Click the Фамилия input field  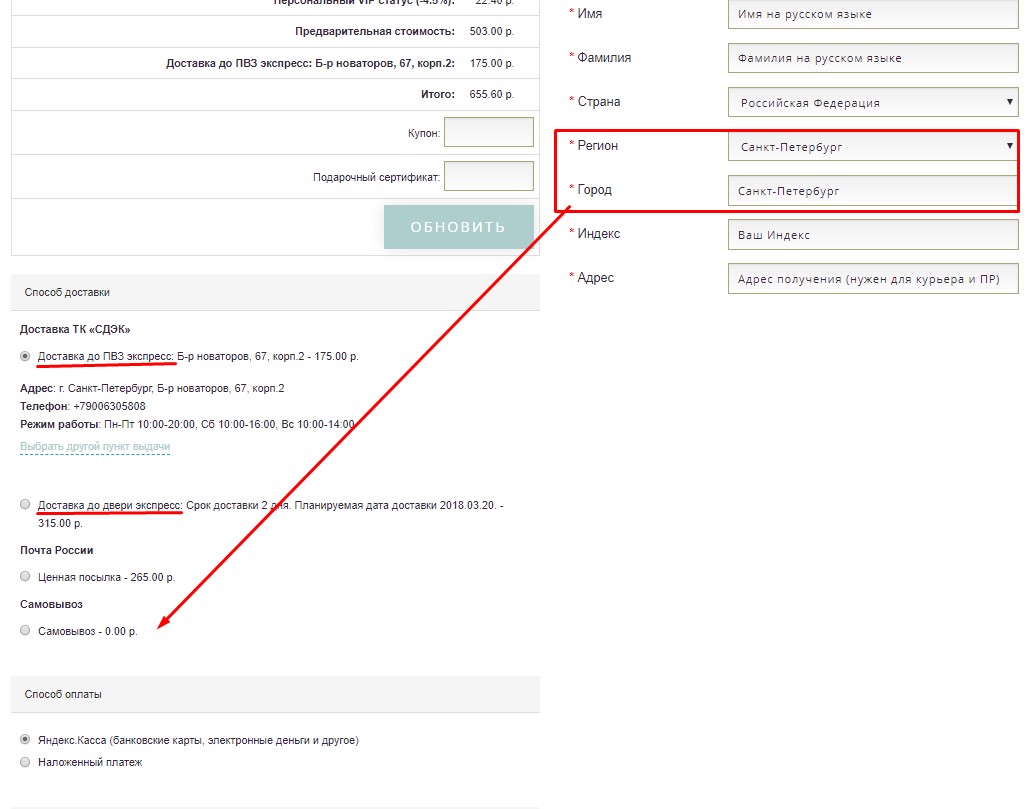[873, 58]
